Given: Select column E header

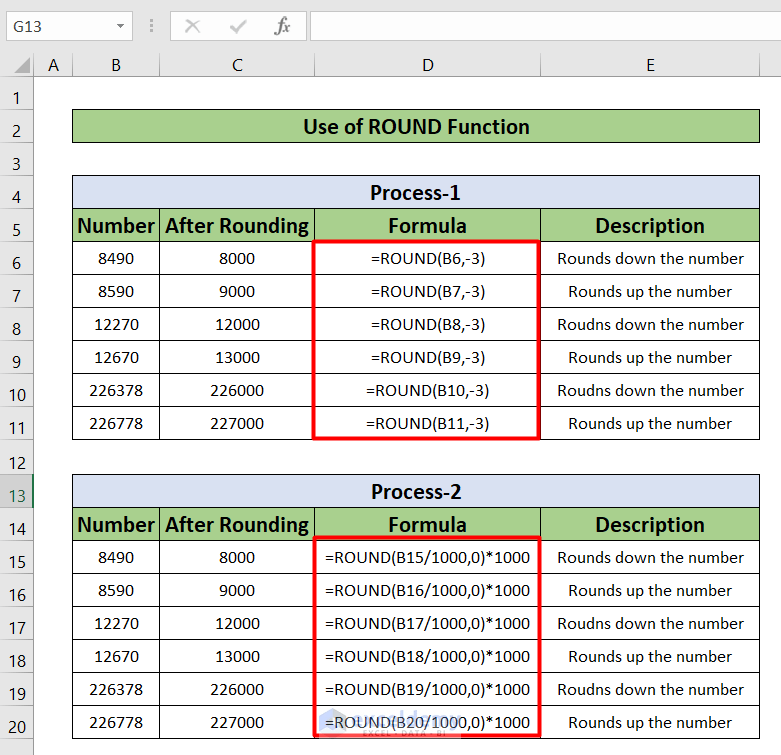Looking at the screenshot, I should point(650,65).
